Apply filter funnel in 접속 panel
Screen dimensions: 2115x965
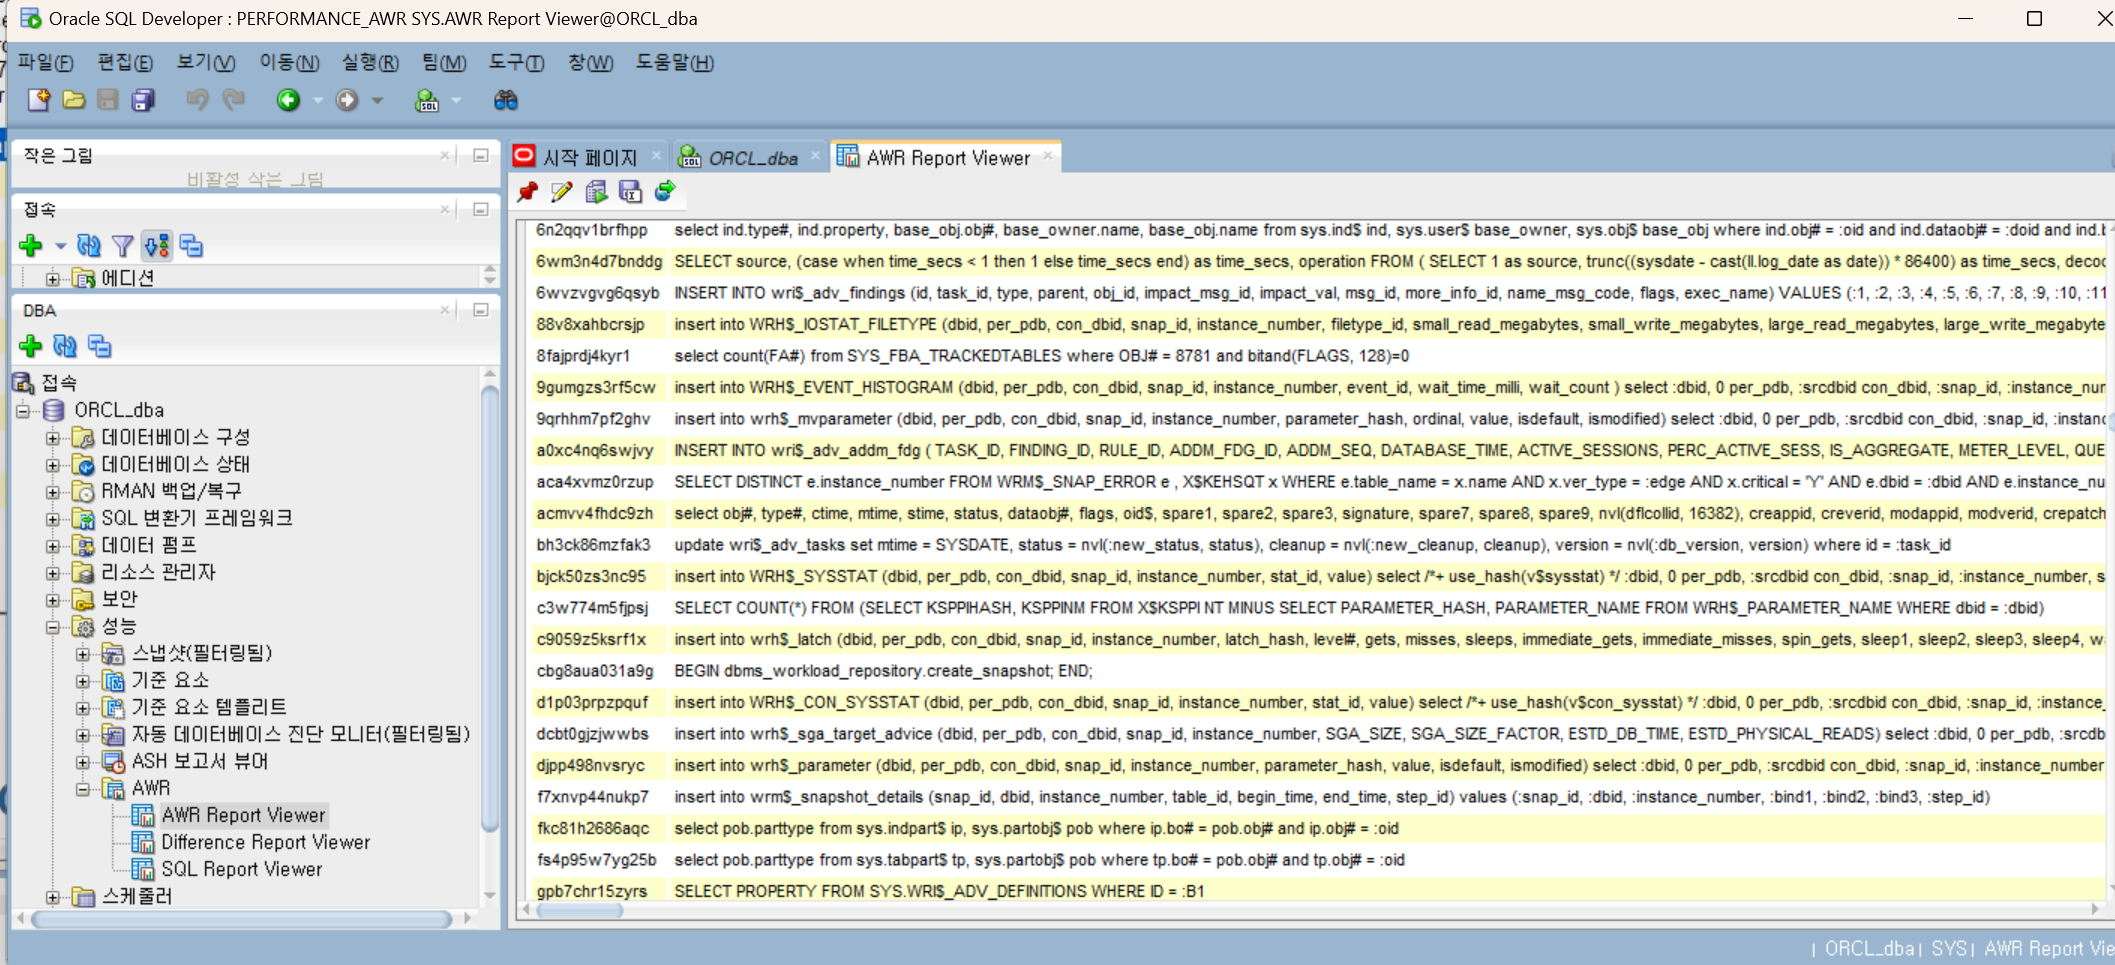[122, 245]
